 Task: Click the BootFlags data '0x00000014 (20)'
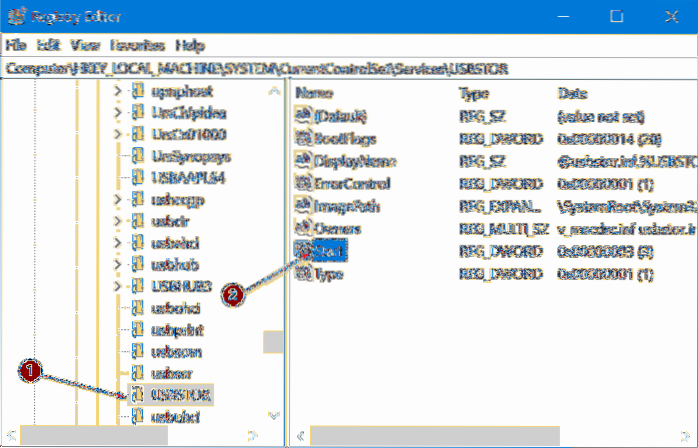coord(609,138)
